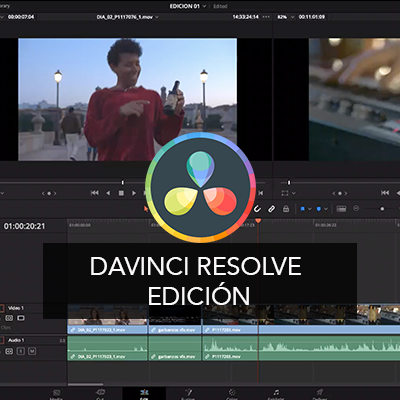Click timeline viewer previous/next marker control
This screenshot has width=400, height=400.
(340, 193)
